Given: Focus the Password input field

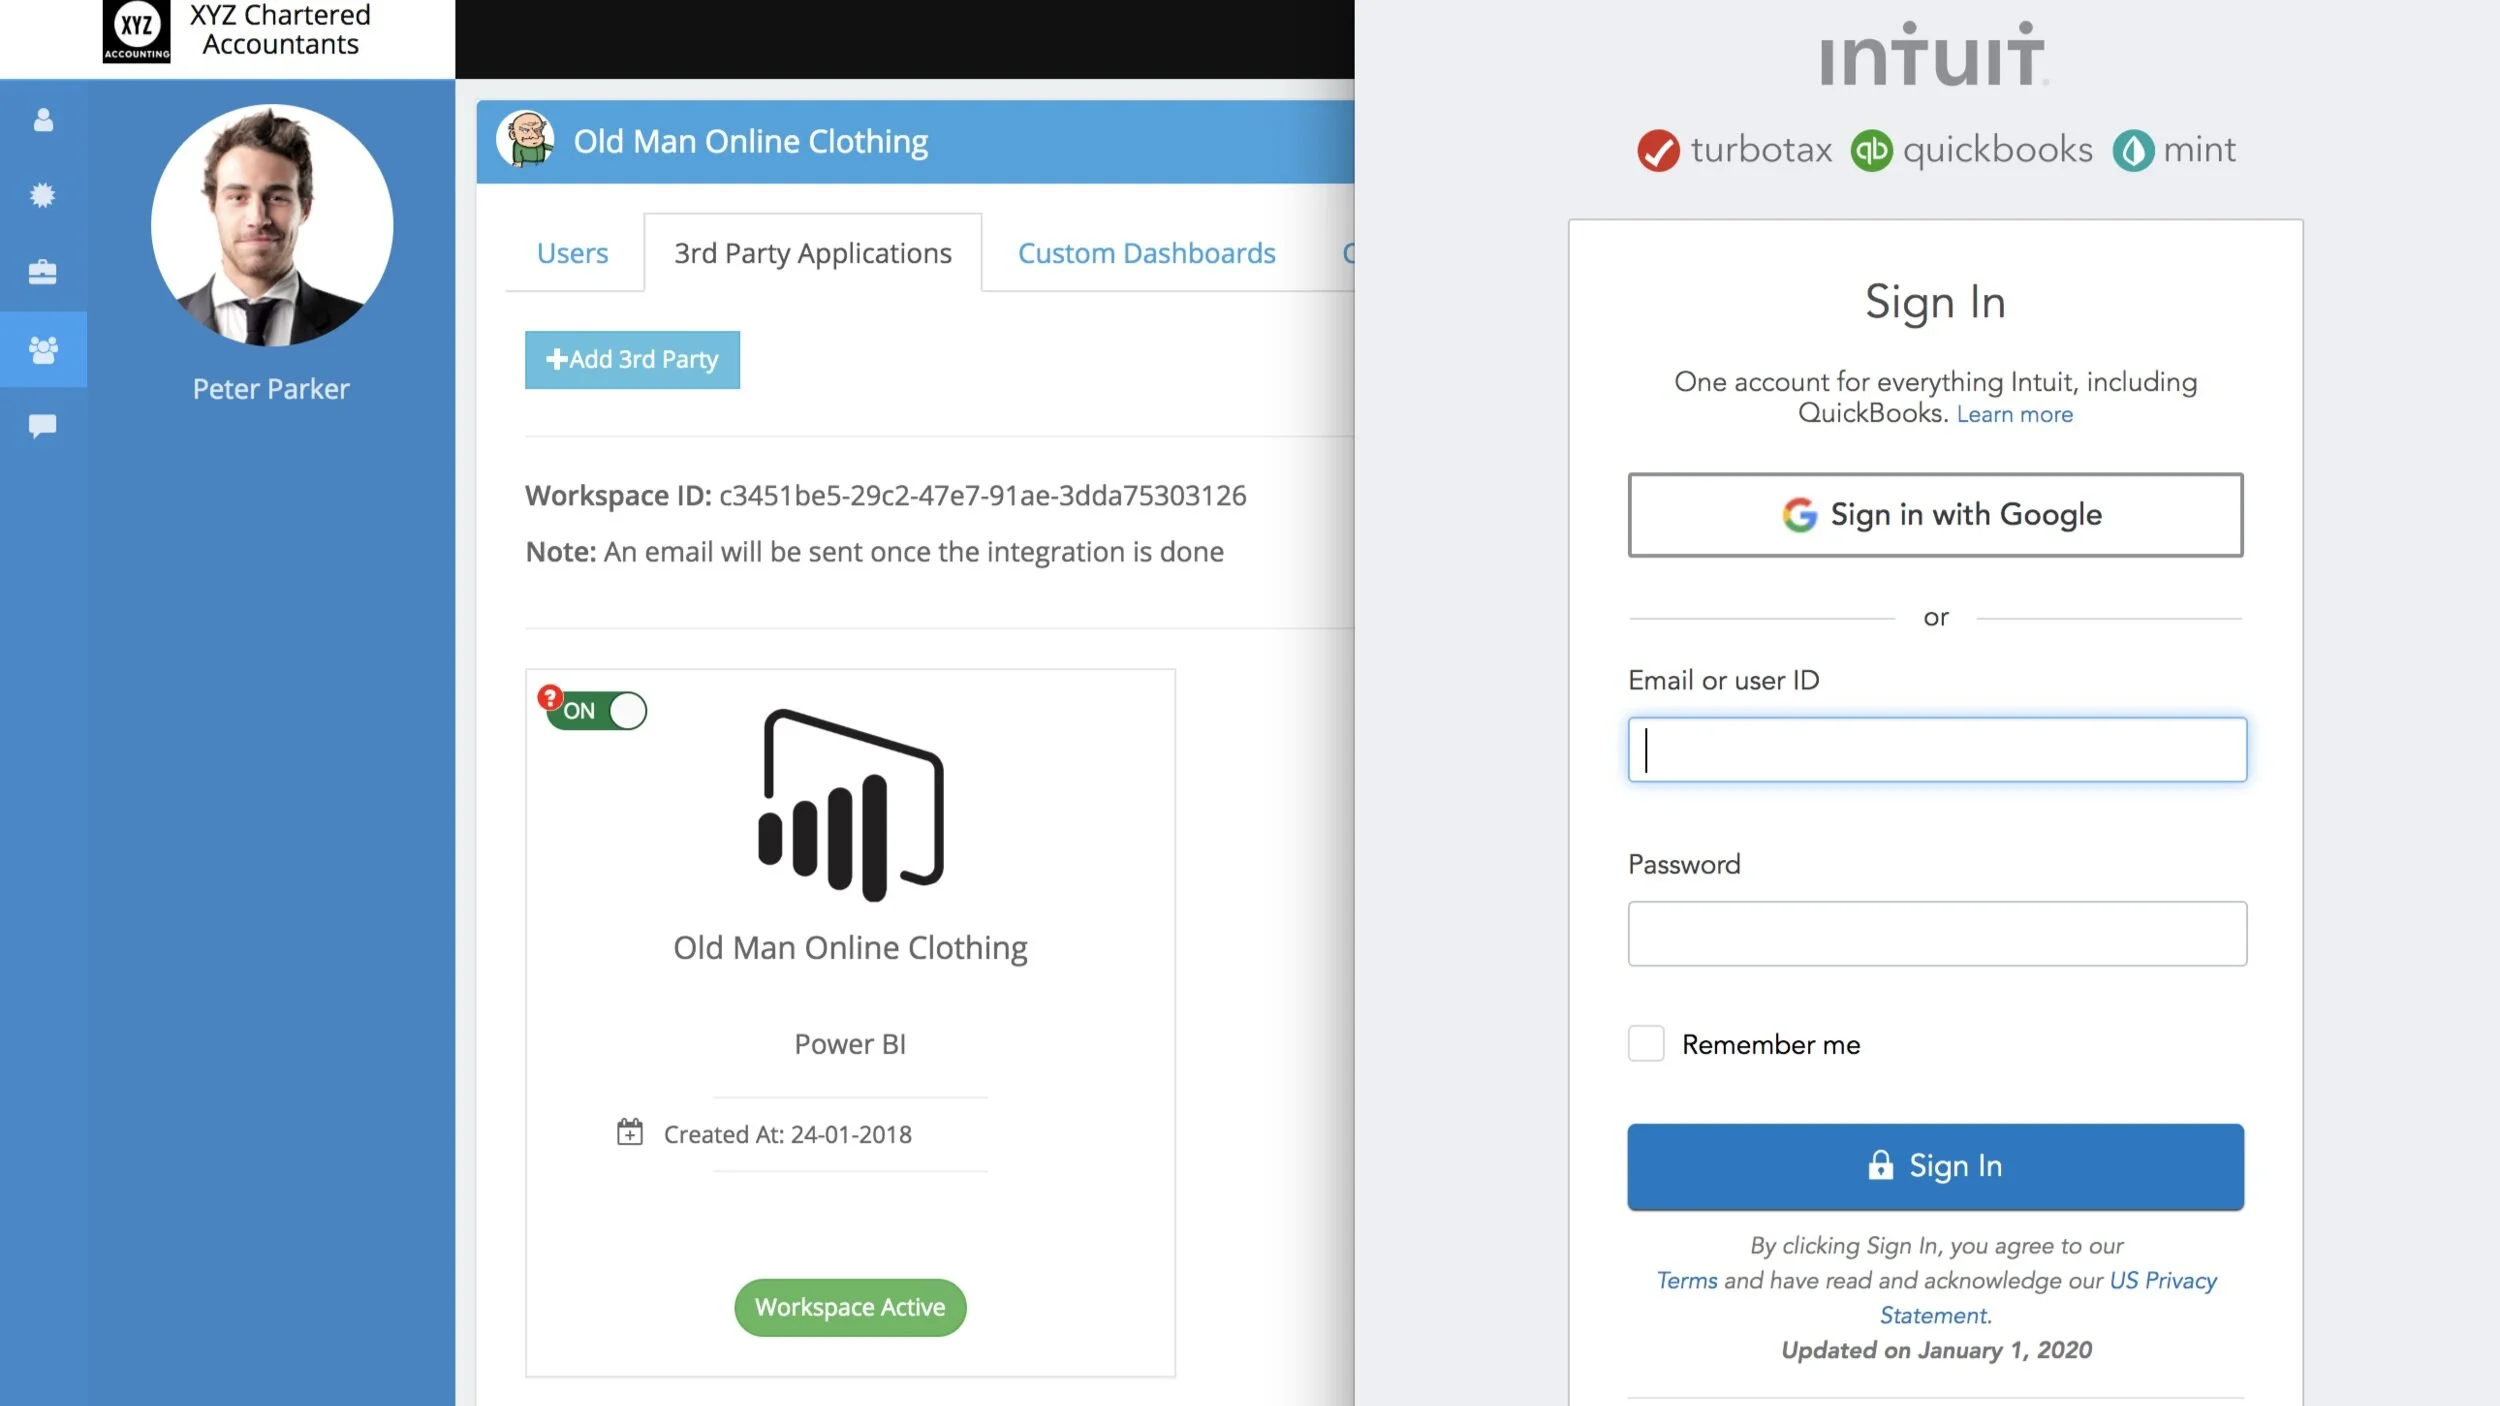Looking at the screenshot, I should pyautogui.click(x=1936, y=933).
